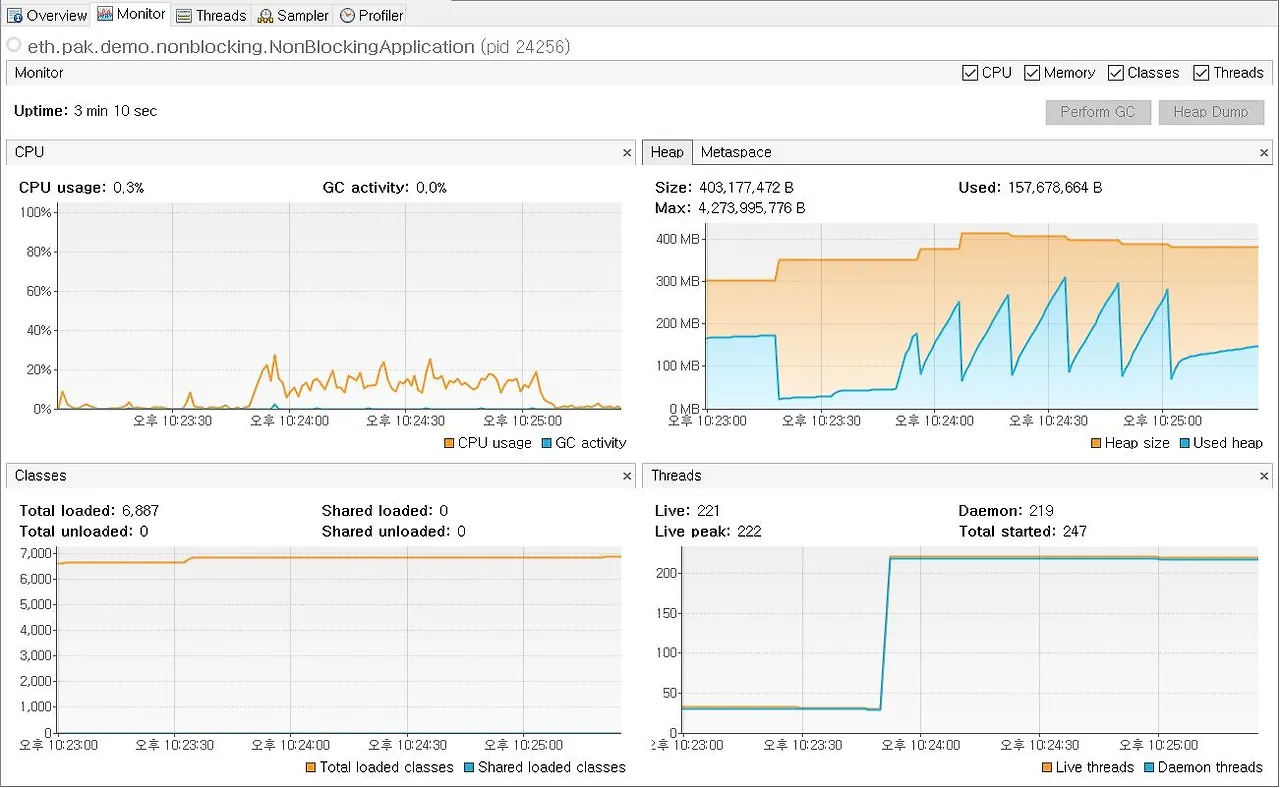
Task: Close the CPU graph panel
Action: [627, 153]
